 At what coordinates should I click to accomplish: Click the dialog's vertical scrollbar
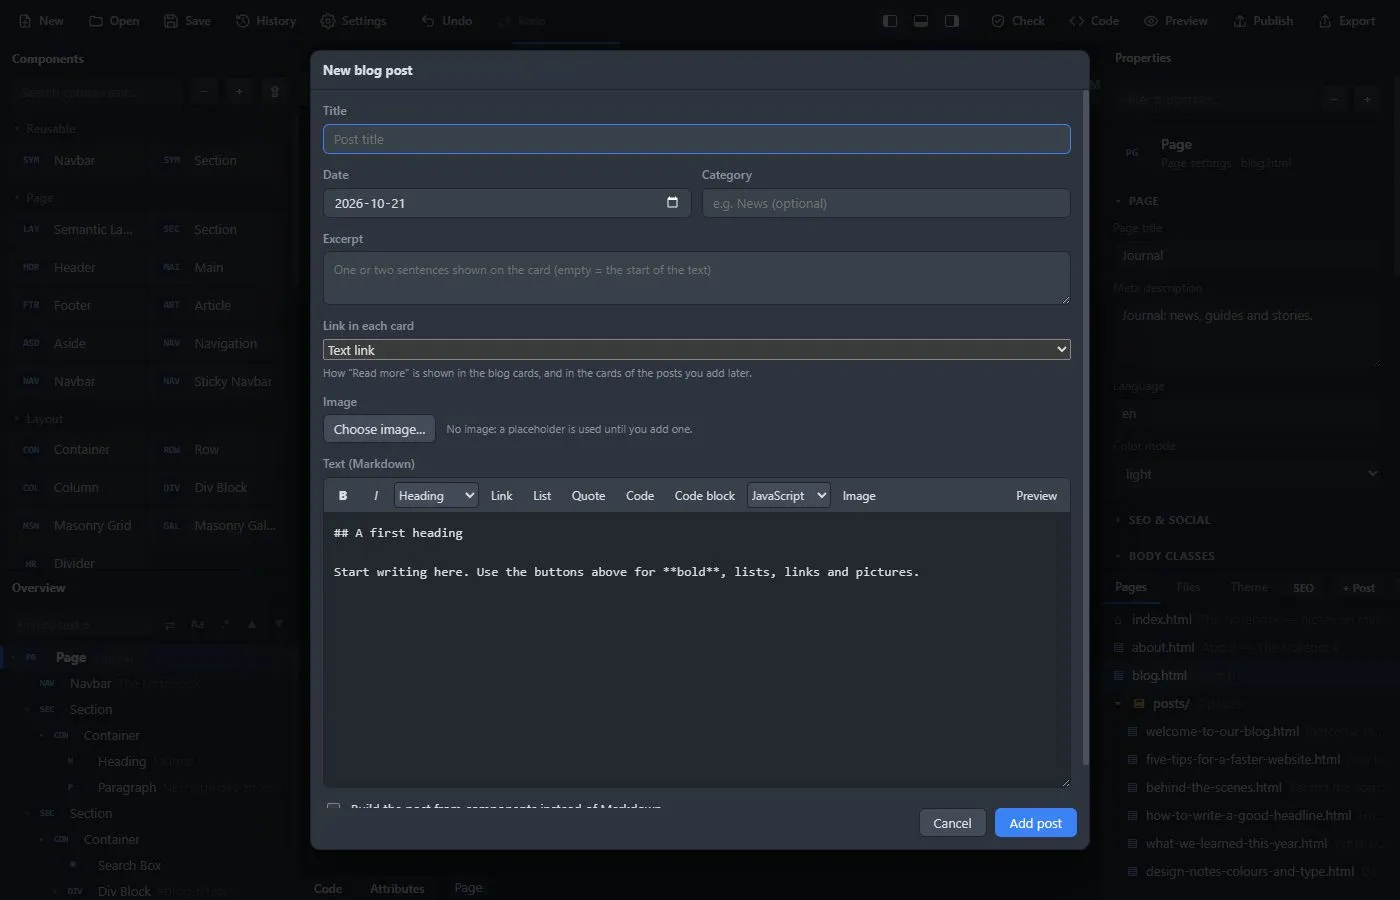coord(1086,430)
